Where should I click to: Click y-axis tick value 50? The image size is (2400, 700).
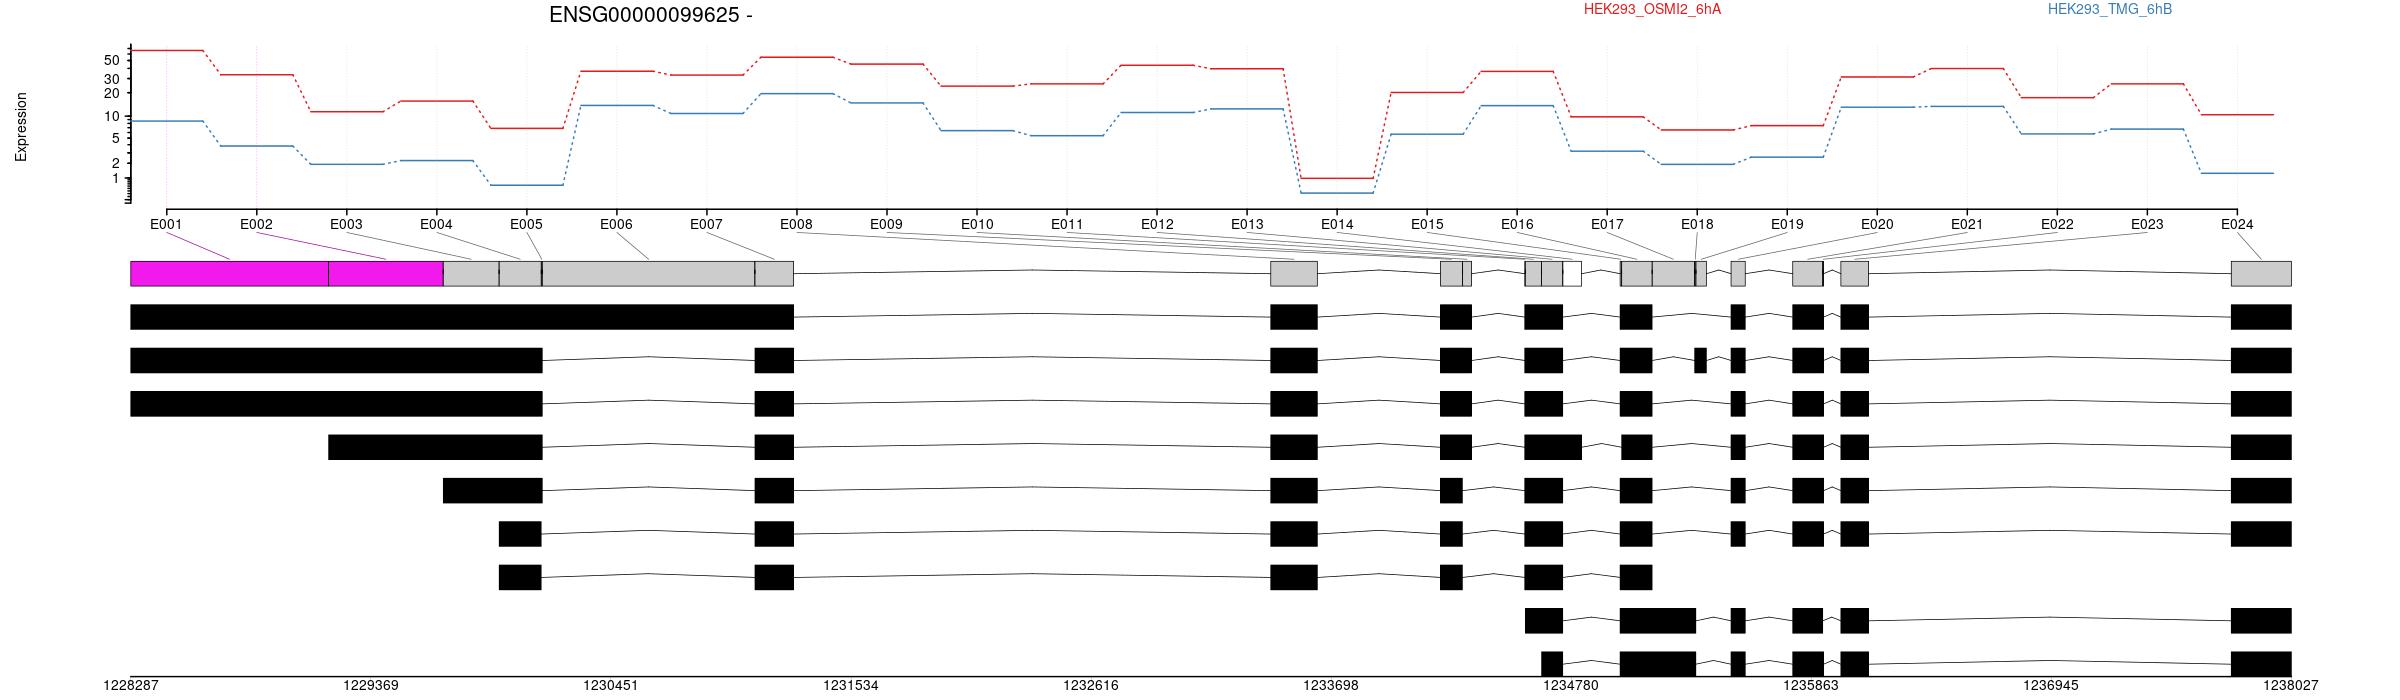pyautogui.click(x=111, y=61)
